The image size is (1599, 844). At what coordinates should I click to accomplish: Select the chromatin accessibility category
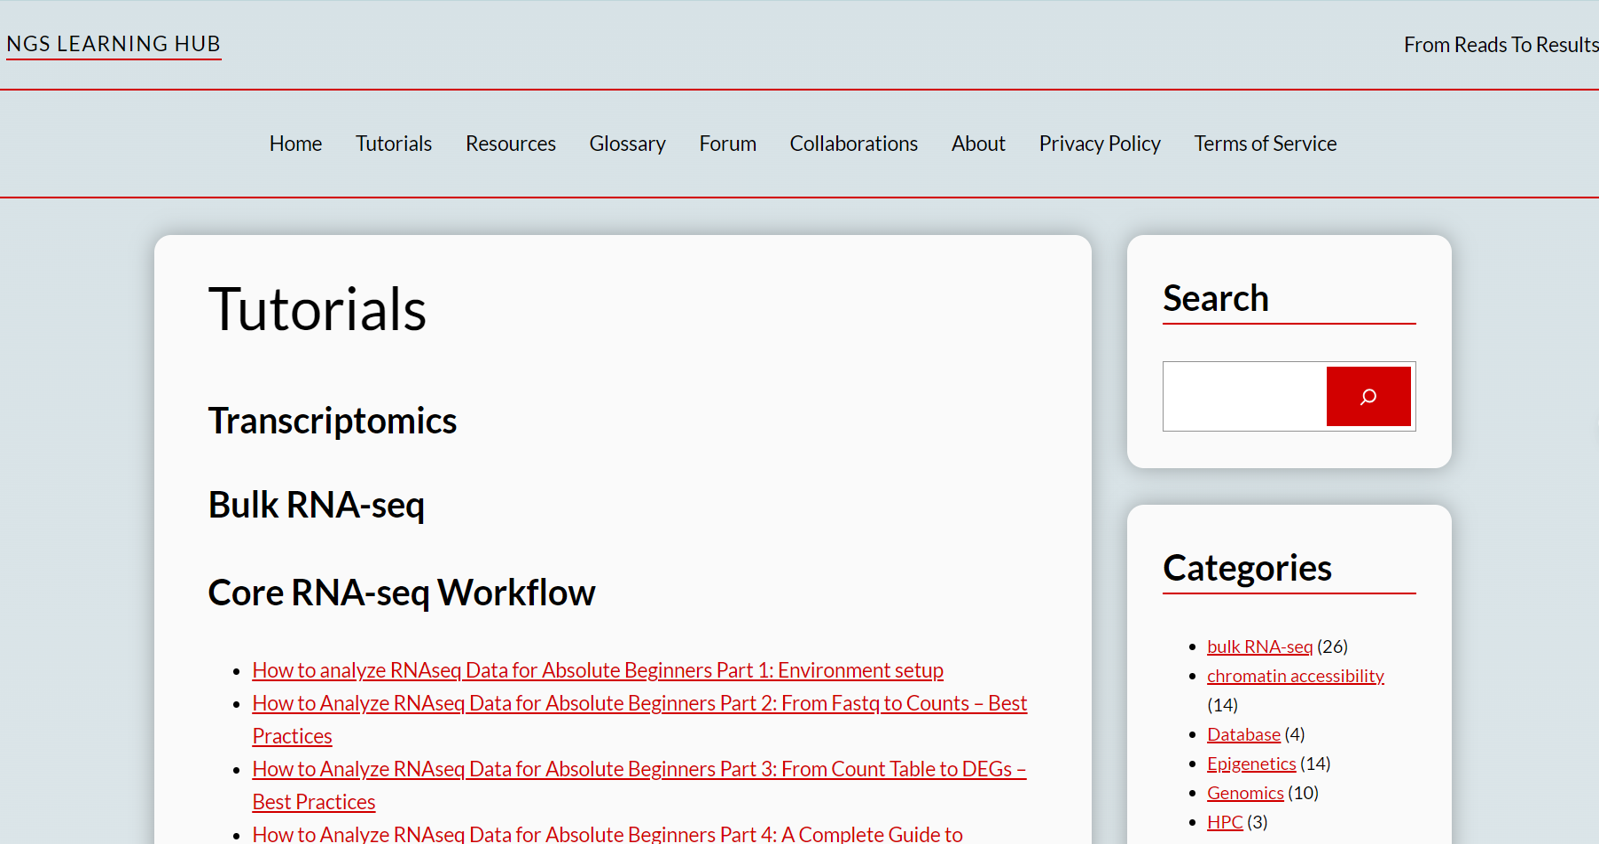[x=1294, y=676]
